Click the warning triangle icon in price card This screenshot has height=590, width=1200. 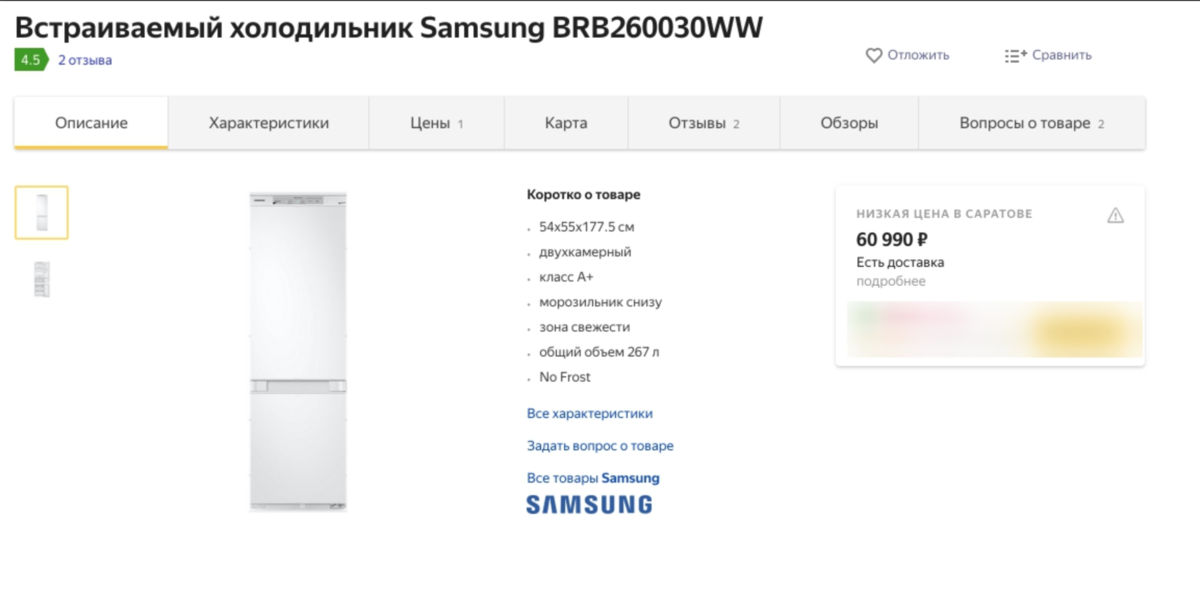click(1116, 215)
